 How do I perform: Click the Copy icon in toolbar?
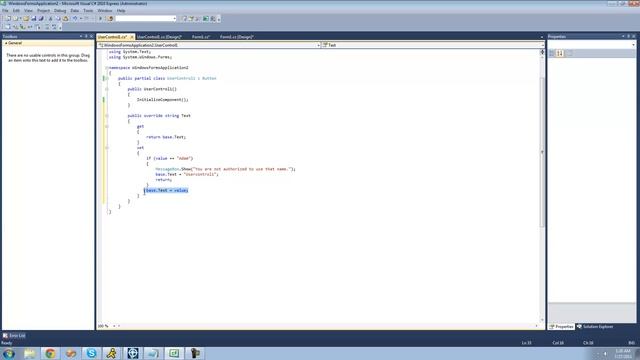tap(58, 19)
